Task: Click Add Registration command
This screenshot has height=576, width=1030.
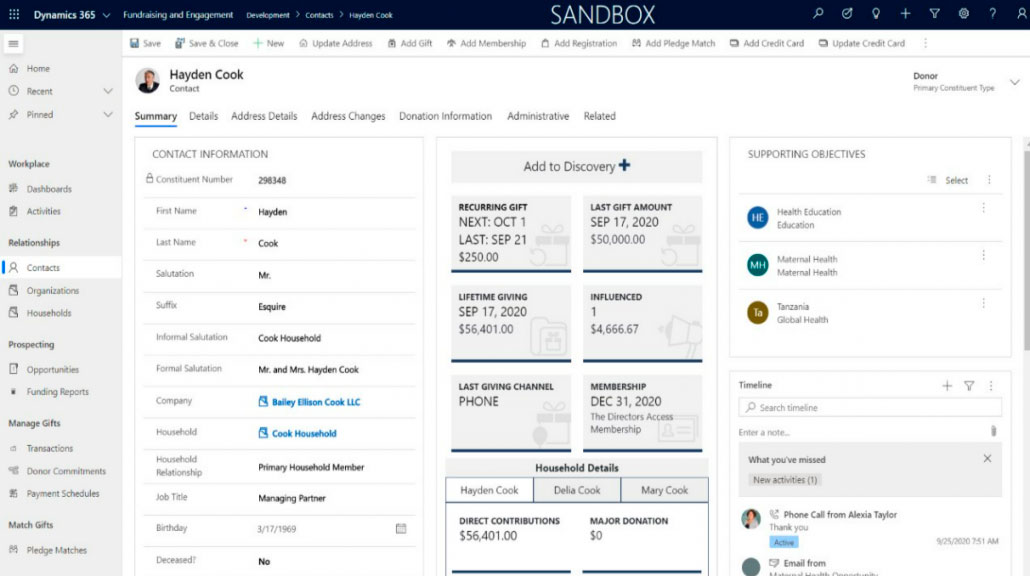Action: pos(579,43)
